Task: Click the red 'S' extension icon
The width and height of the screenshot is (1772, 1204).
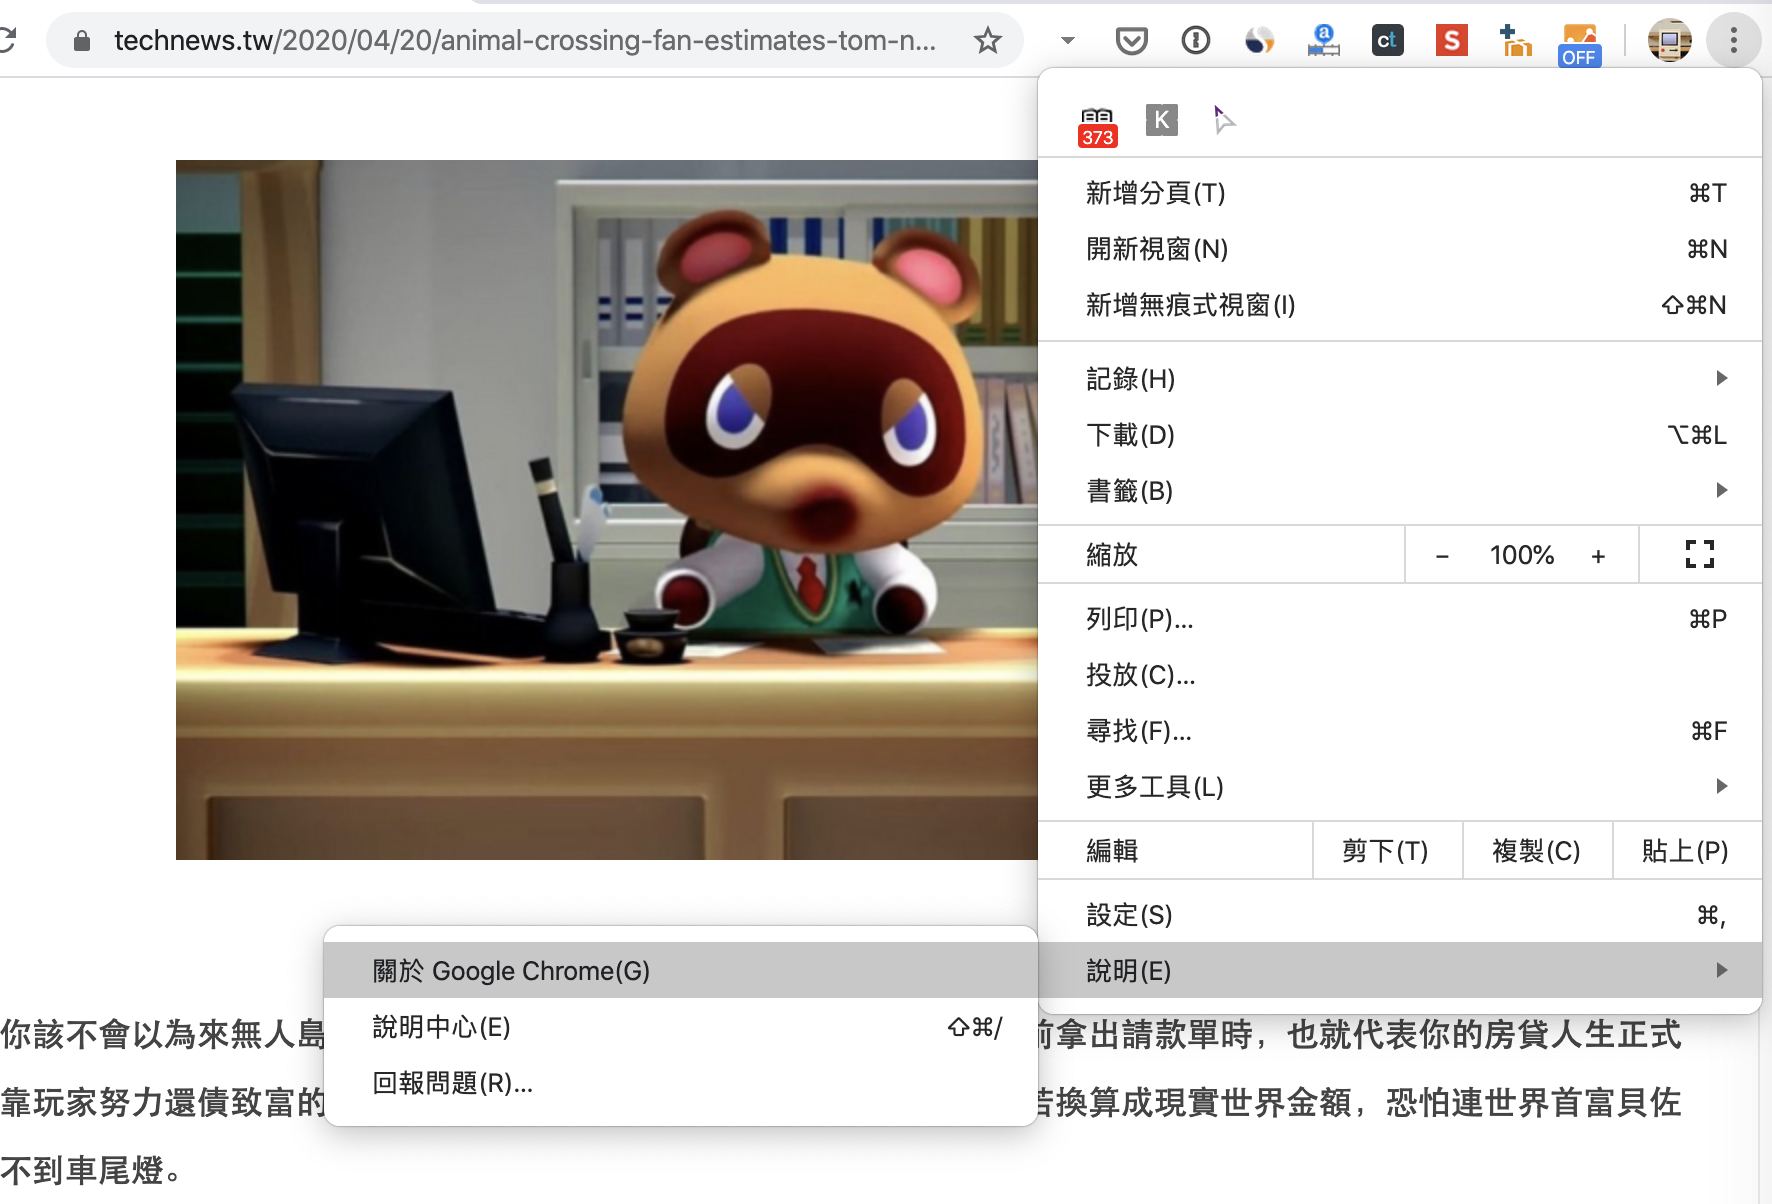Action: pyautogui.click(x=1451, y=41)
